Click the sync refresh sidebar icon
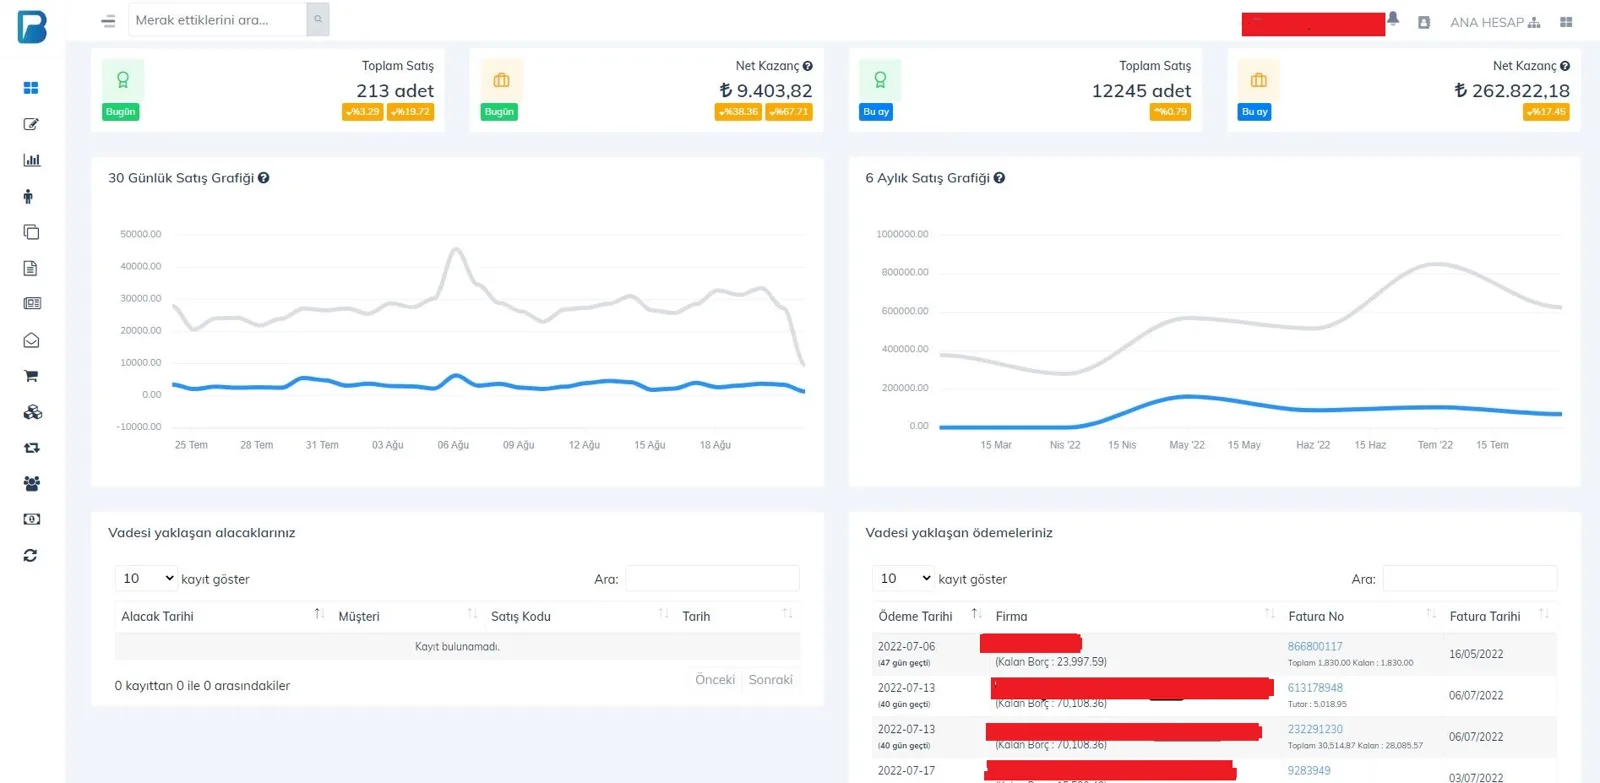The width and height of the screenshot is (1600, 783). coord(30,555)
